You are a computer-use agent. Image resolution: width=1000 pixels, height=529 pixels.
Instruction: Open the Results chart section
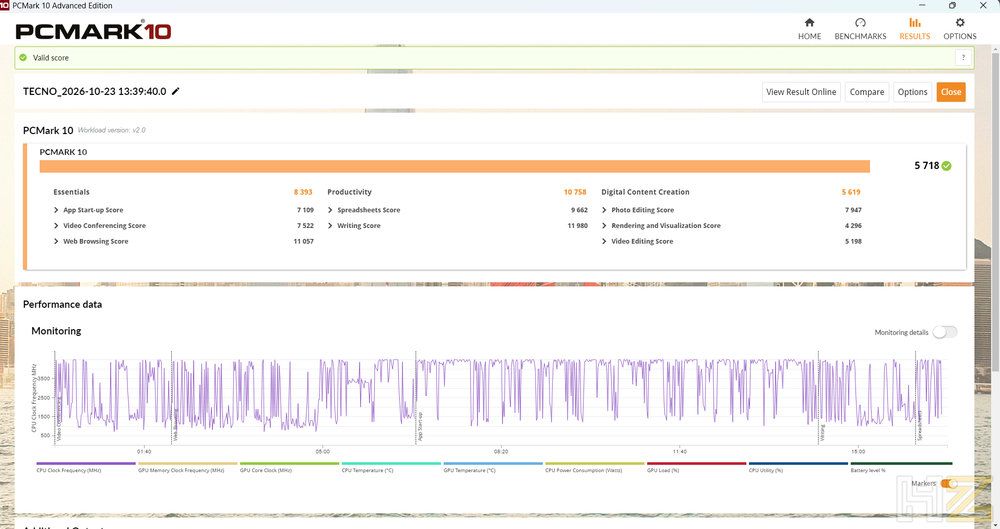915,29
